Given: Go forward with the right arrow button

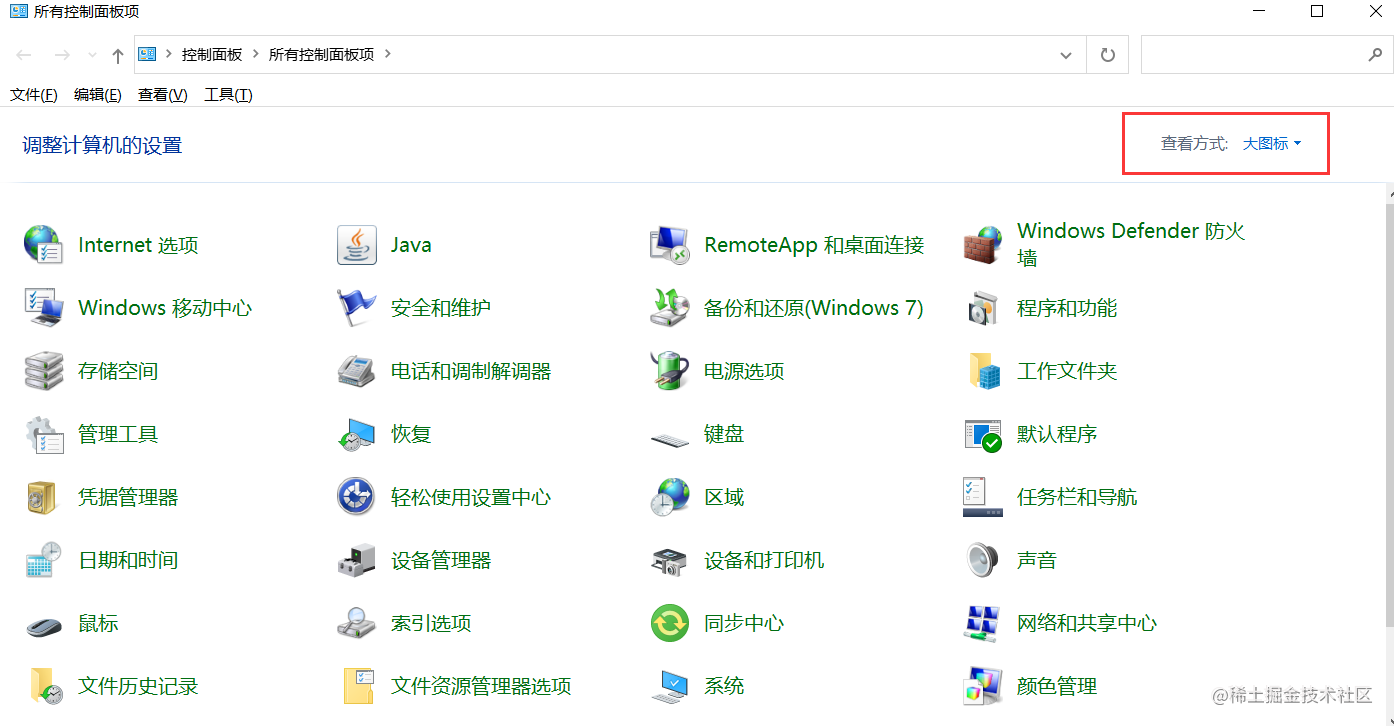Looking at the screenshot, I should (x=61, y=55).
